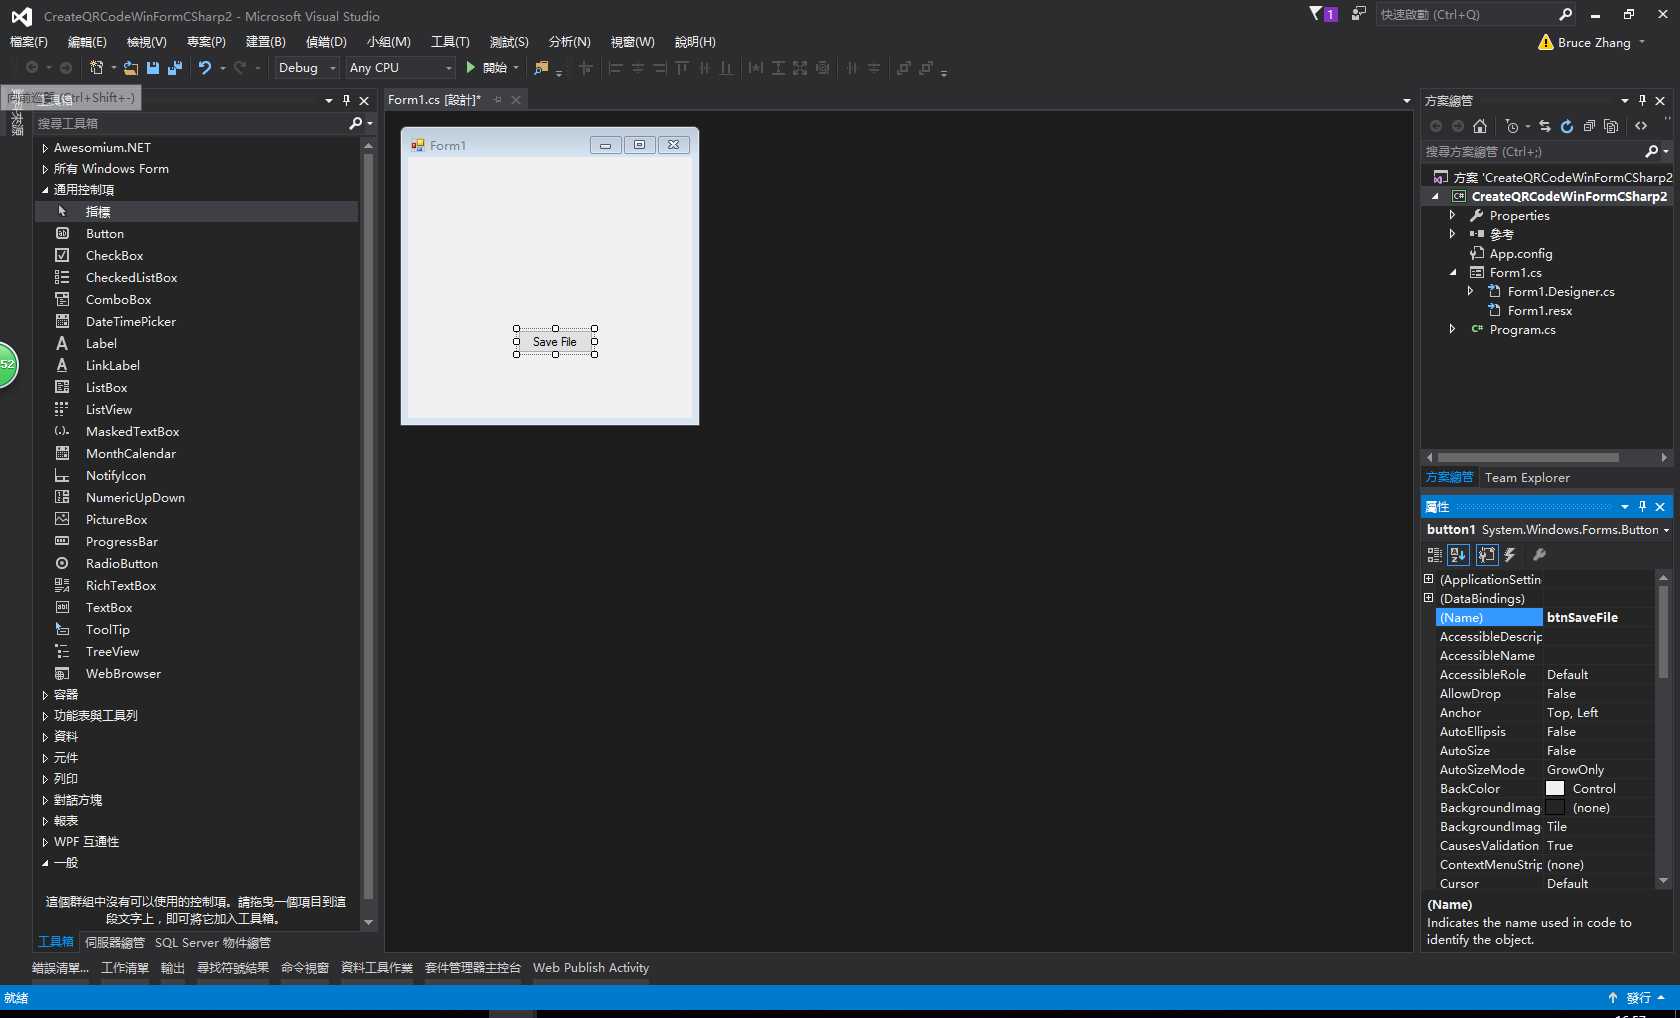Click the Find in Files toolbar icon

click(x=541, y=68)
